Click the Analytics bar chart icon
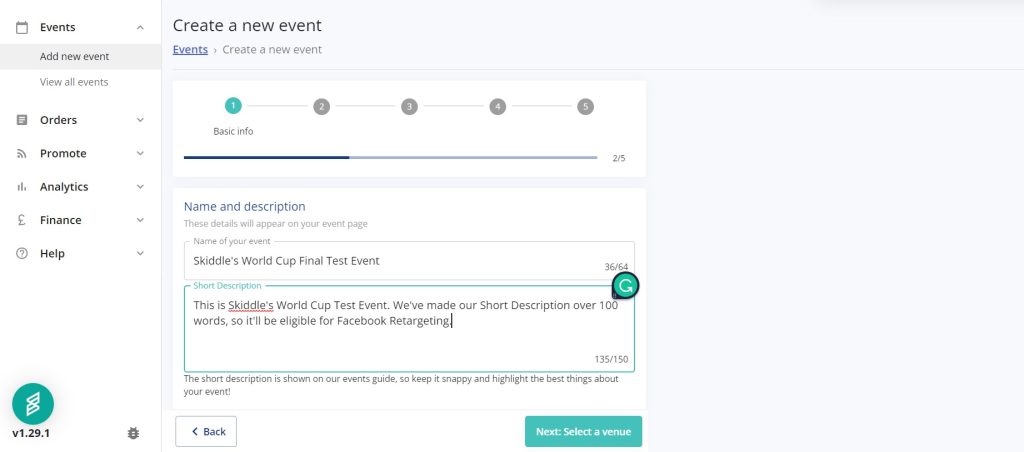This screenshot has height=452, width=1024. click(x=22, y=187)
